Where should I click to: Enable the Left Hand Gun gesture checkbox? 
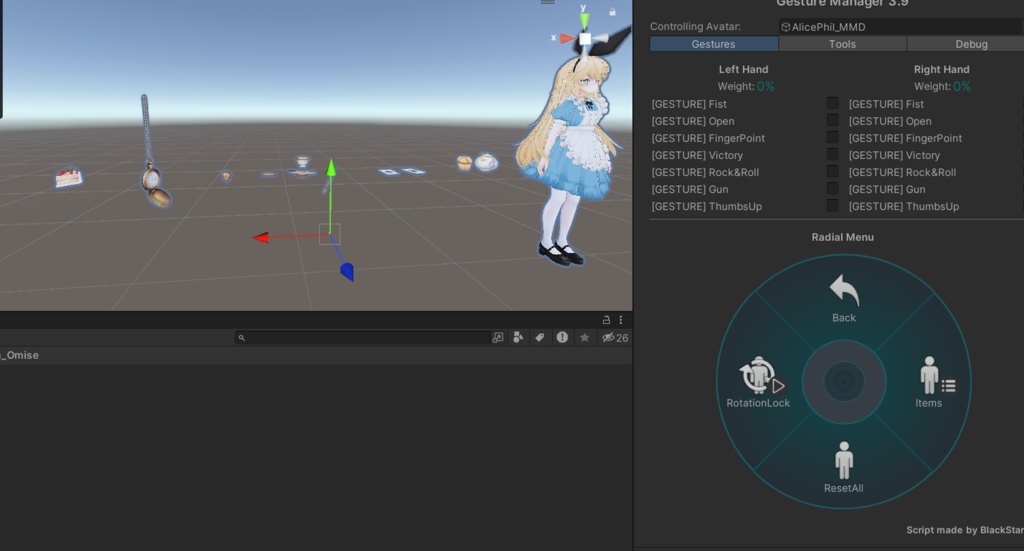point(833,188)
